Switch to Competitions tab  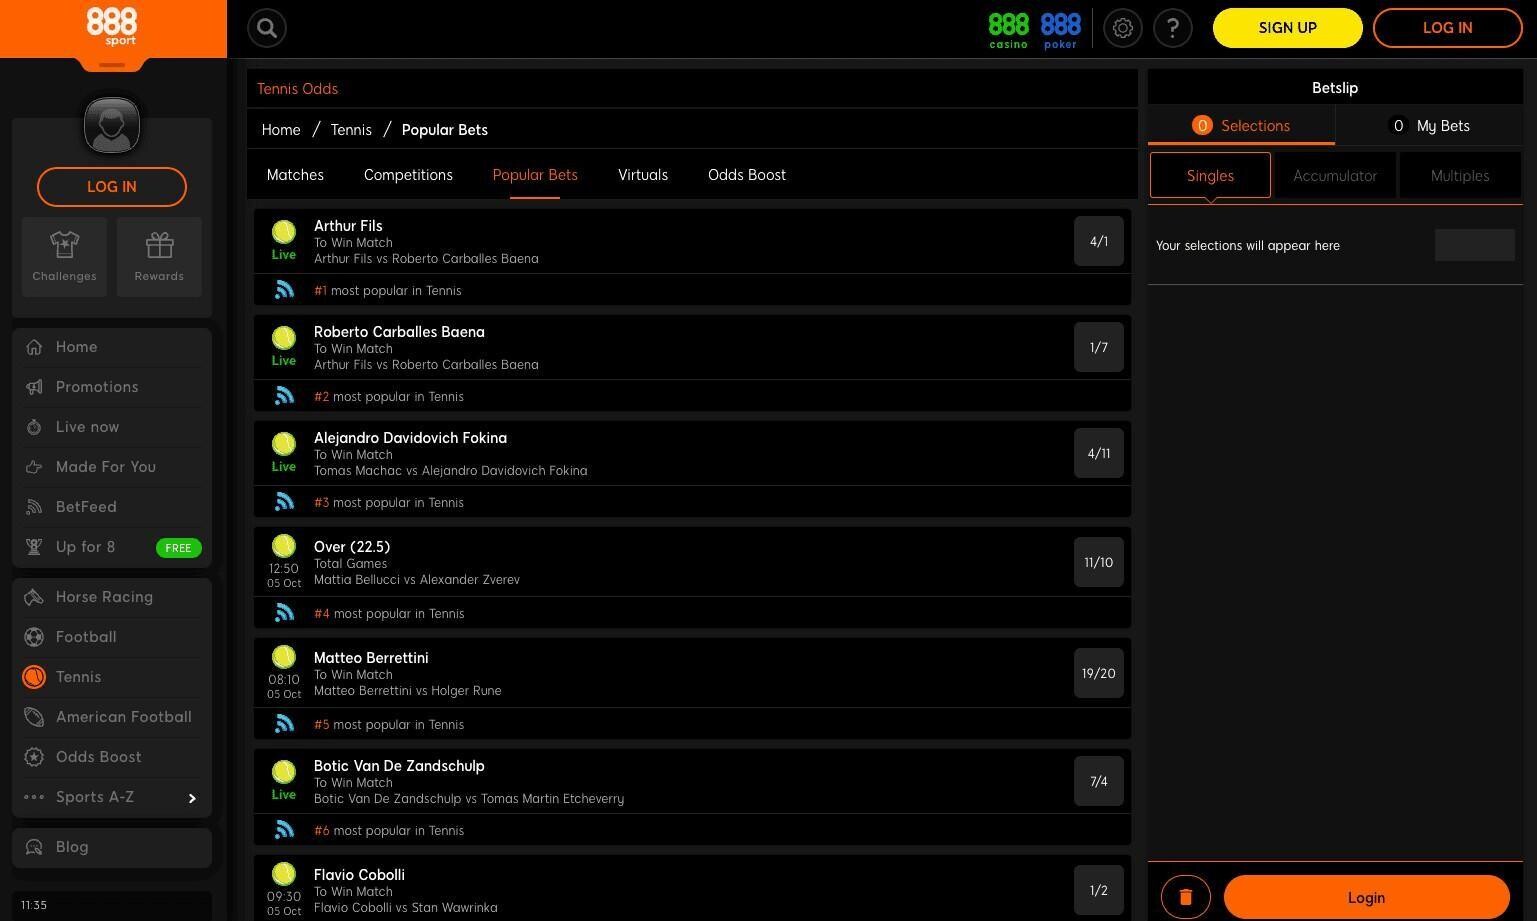[408, 175]
